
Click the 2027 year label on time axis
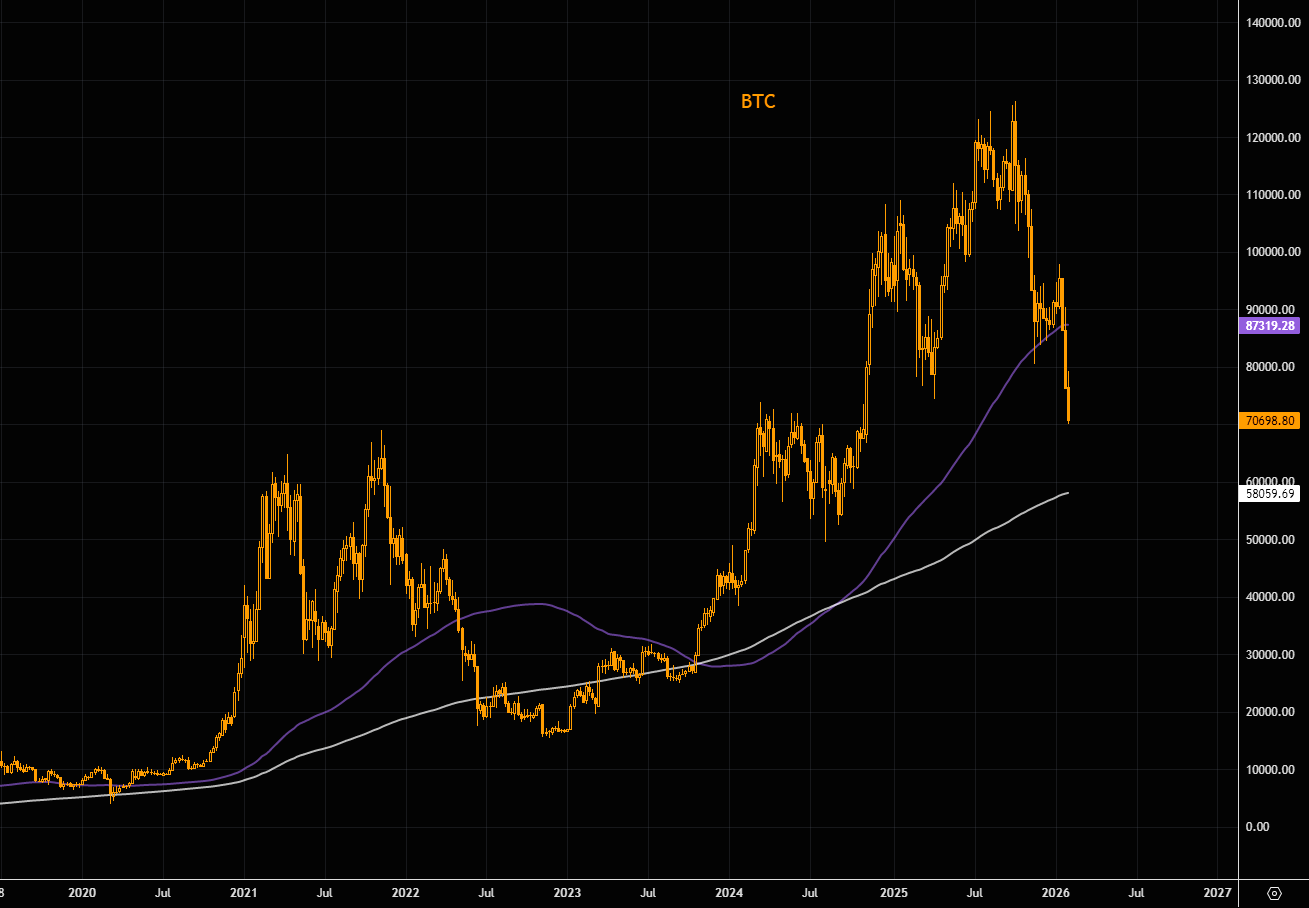[x=1217, y=891]
